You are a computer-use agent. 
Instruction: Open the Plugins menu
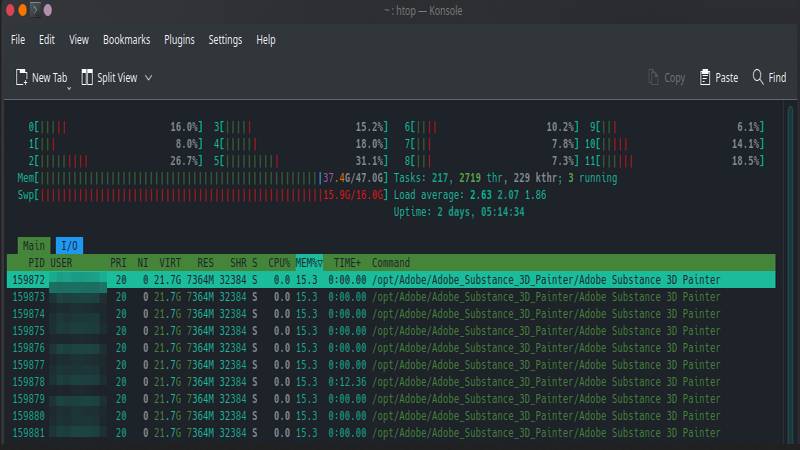coord(179,40)
